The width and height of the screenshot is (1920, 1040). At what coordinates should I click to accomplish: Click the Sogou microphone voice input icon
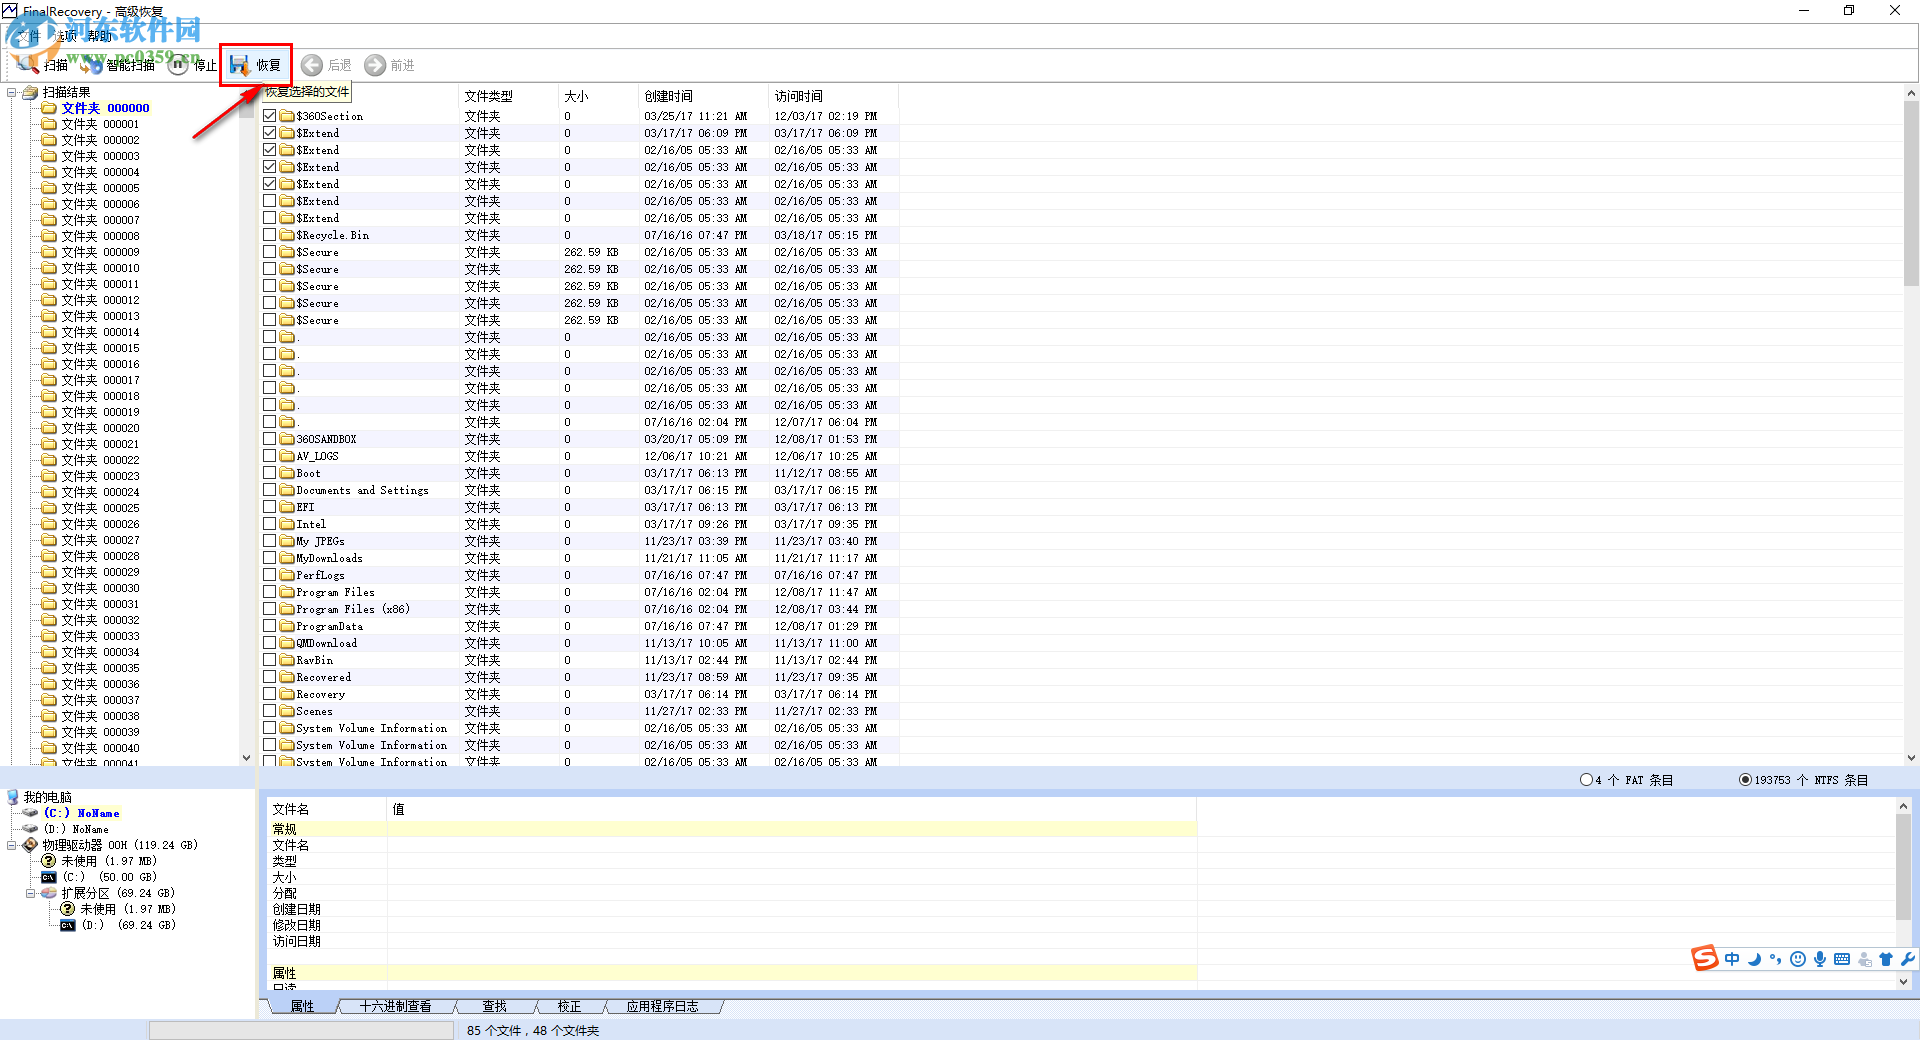[1819, 959]
